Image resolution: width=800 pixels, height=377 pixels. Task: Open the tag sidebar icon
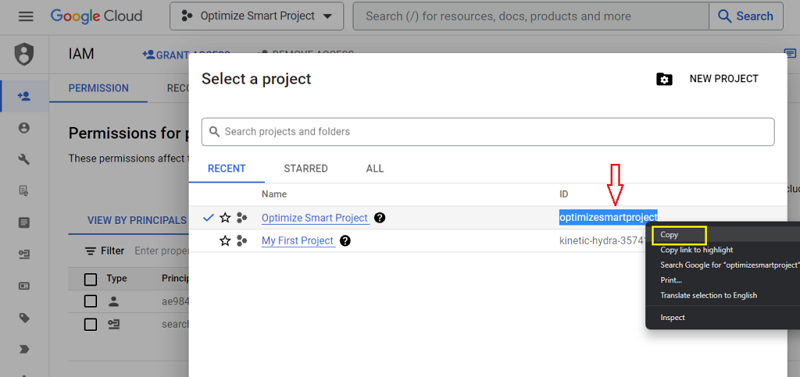tap(24, 318)
